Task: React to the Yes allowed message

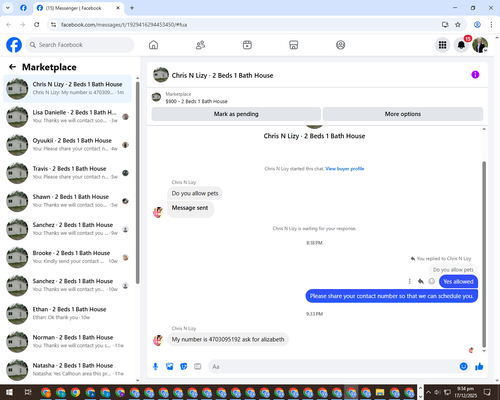Action: pos(432,282)
